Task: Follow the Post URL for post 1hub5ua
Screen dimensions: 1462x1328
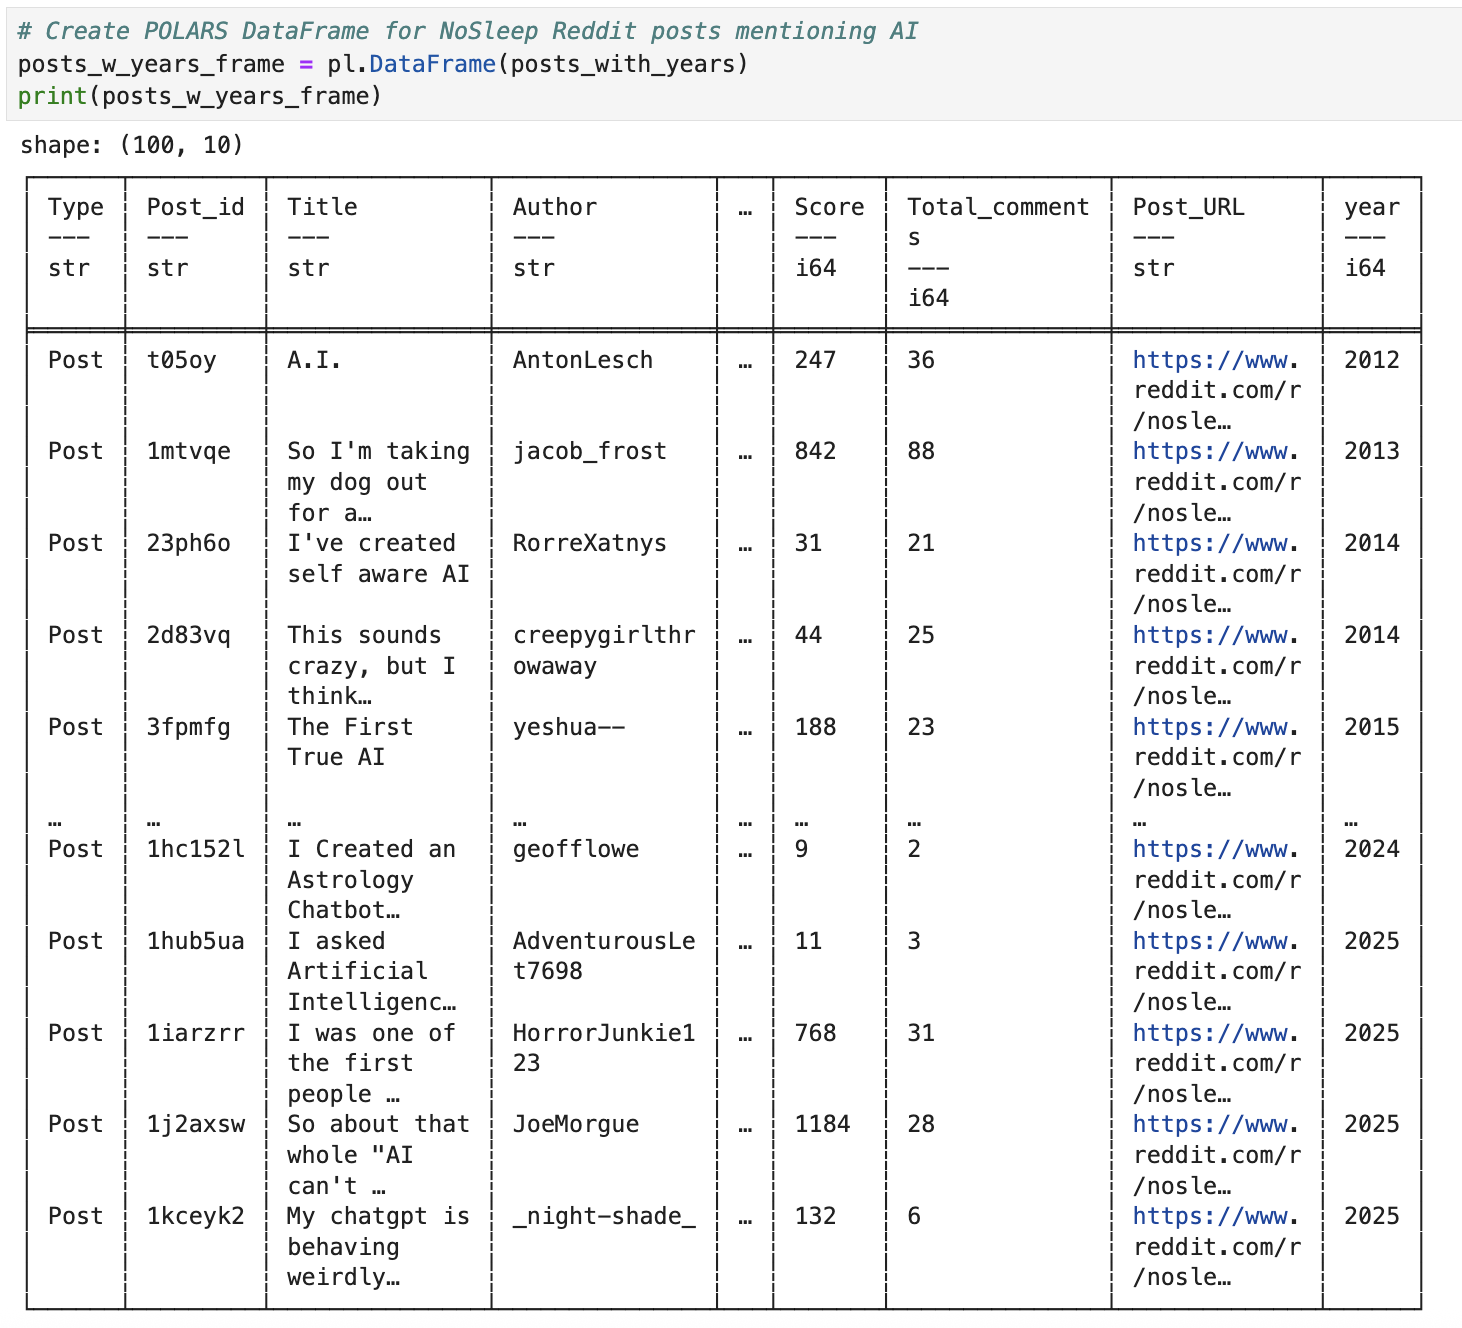Action: point(1214,942)
